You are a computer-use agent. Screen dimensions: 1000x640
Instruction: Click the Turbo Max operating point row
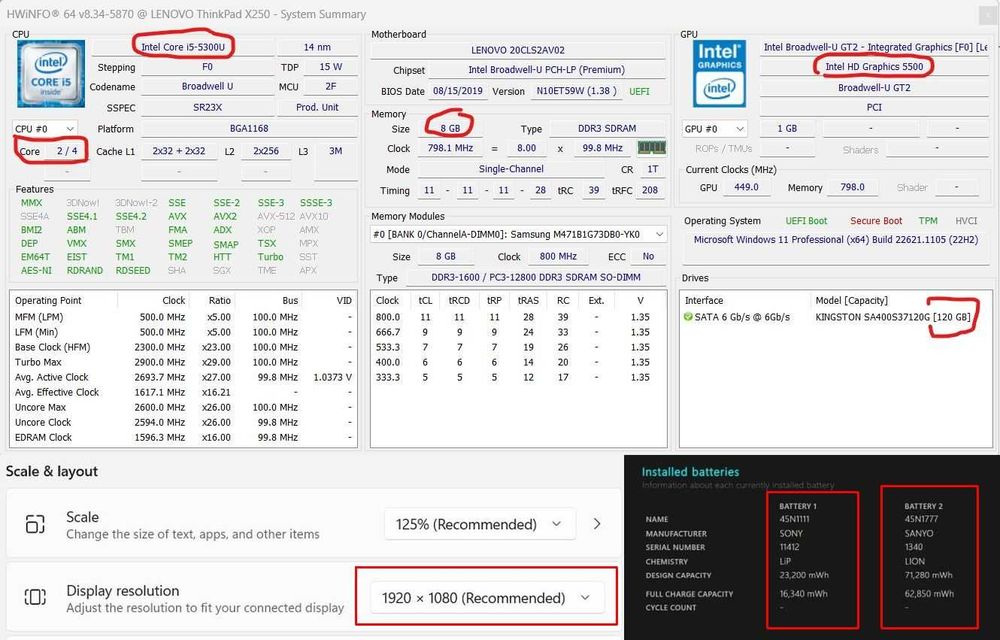tap(183, 362)
